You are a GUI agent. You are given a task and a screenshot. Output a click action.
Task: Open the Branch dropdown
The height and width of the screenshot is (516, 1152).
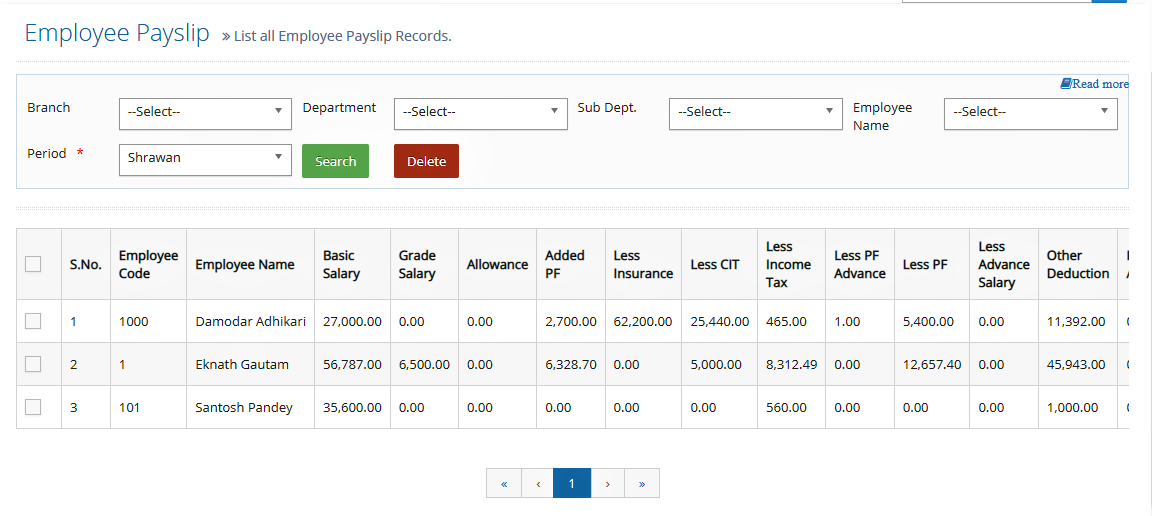(x=205, y=113)
